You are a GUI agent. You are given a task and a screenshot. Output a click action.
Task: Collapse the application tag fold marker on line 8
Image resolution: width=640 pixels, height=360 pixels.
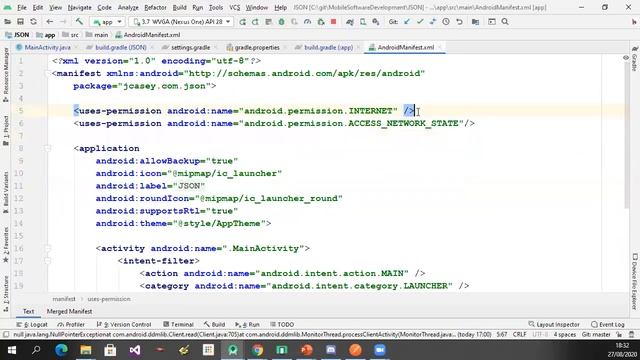click(48, 148)
